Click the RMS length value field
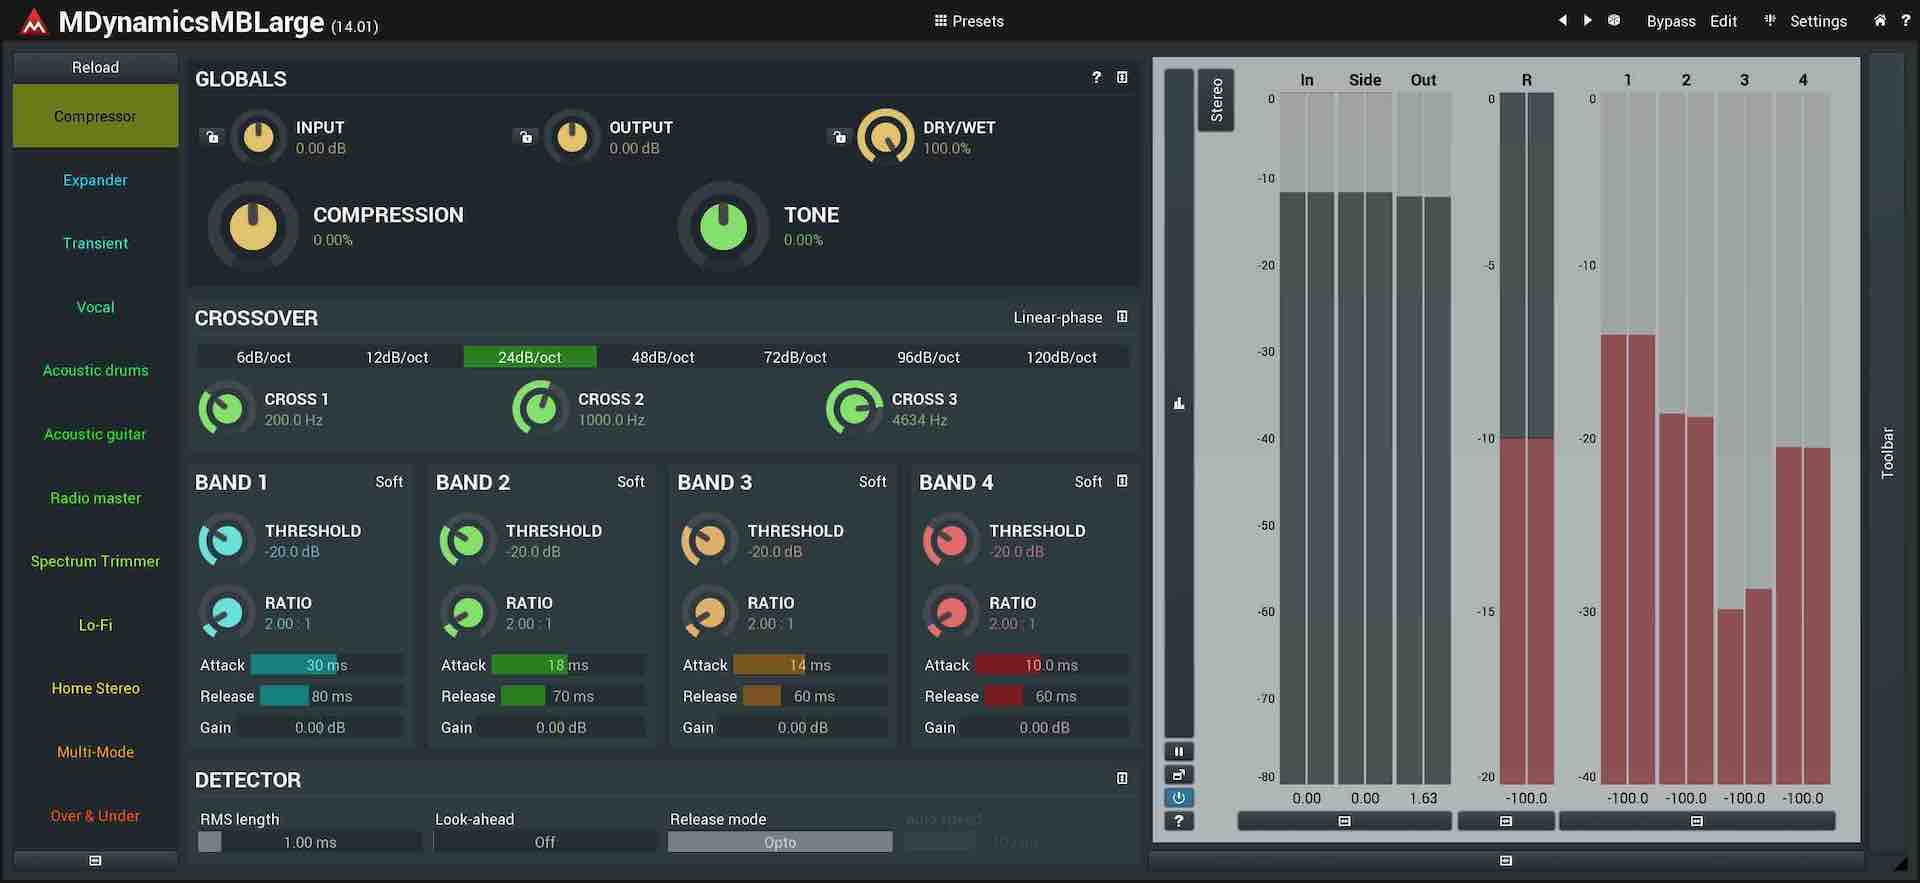Image resolution: width=1920 pixels, height=883 pixels. tap(310, 843)
